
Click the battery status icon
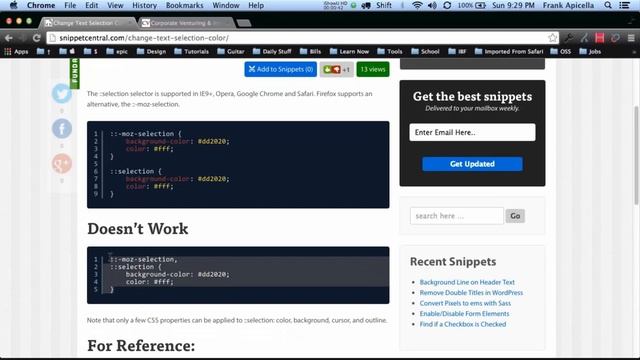(480, 5)
